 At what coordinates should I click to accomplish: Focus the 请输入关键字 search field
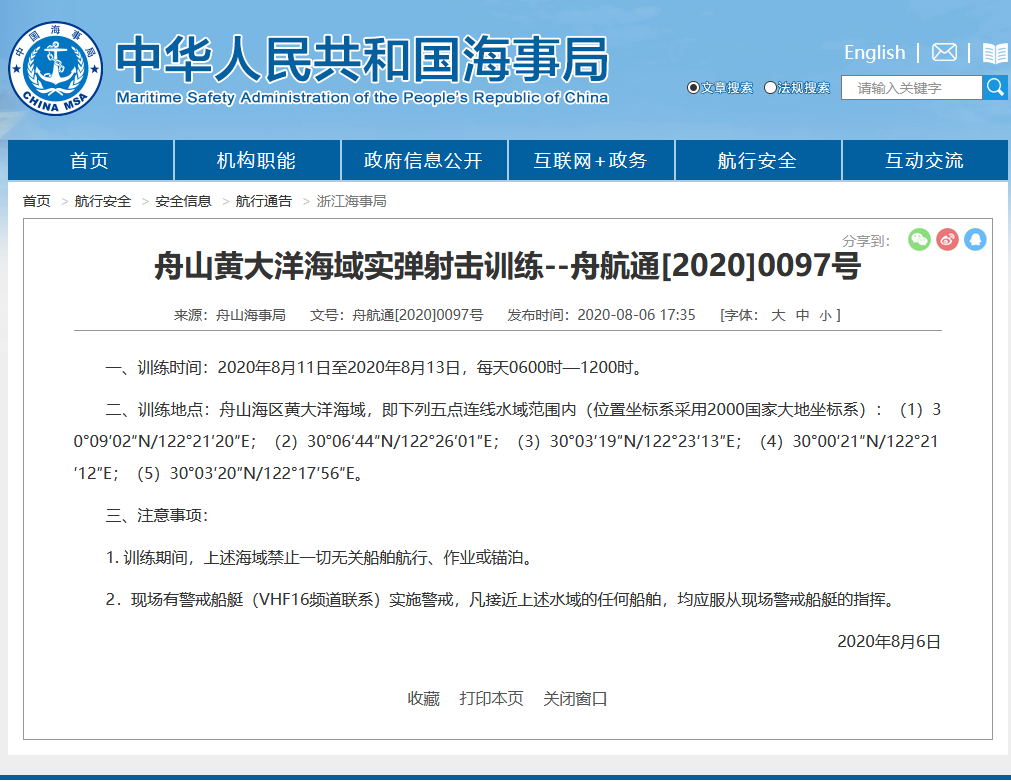(x=912, y=88)
